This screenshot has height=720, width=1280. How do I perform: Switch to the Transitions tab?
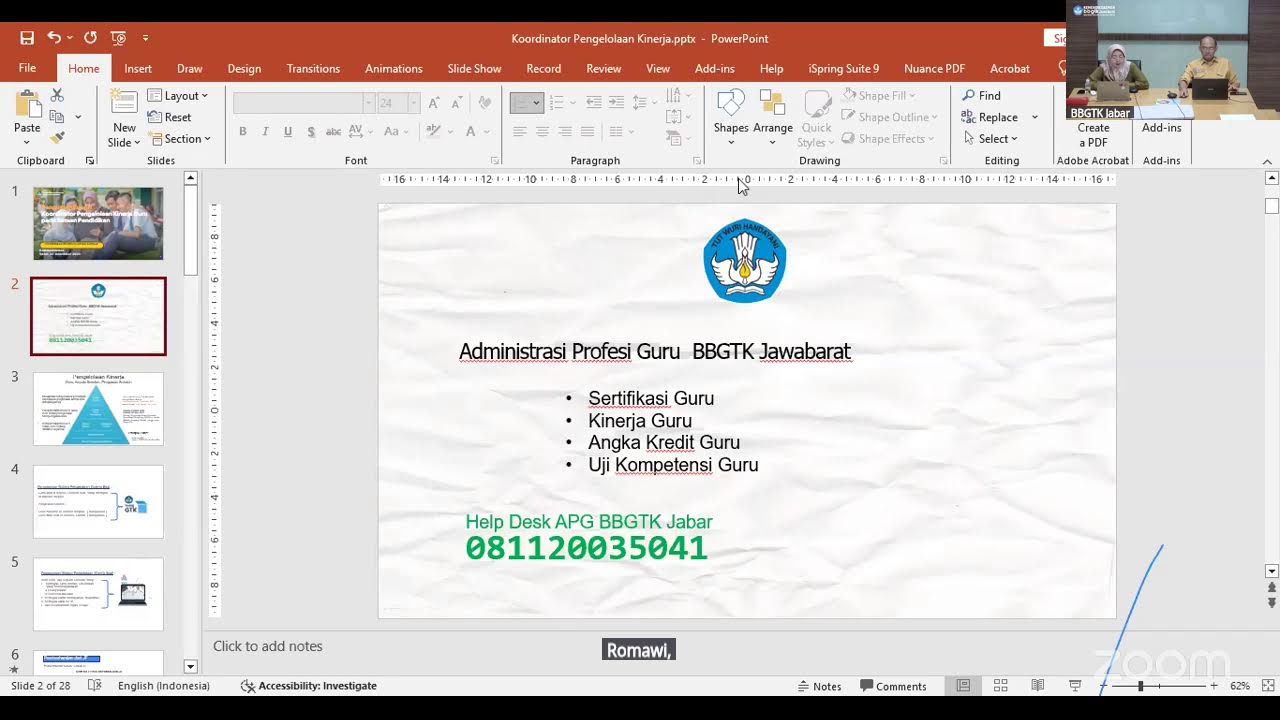(313, 68)
